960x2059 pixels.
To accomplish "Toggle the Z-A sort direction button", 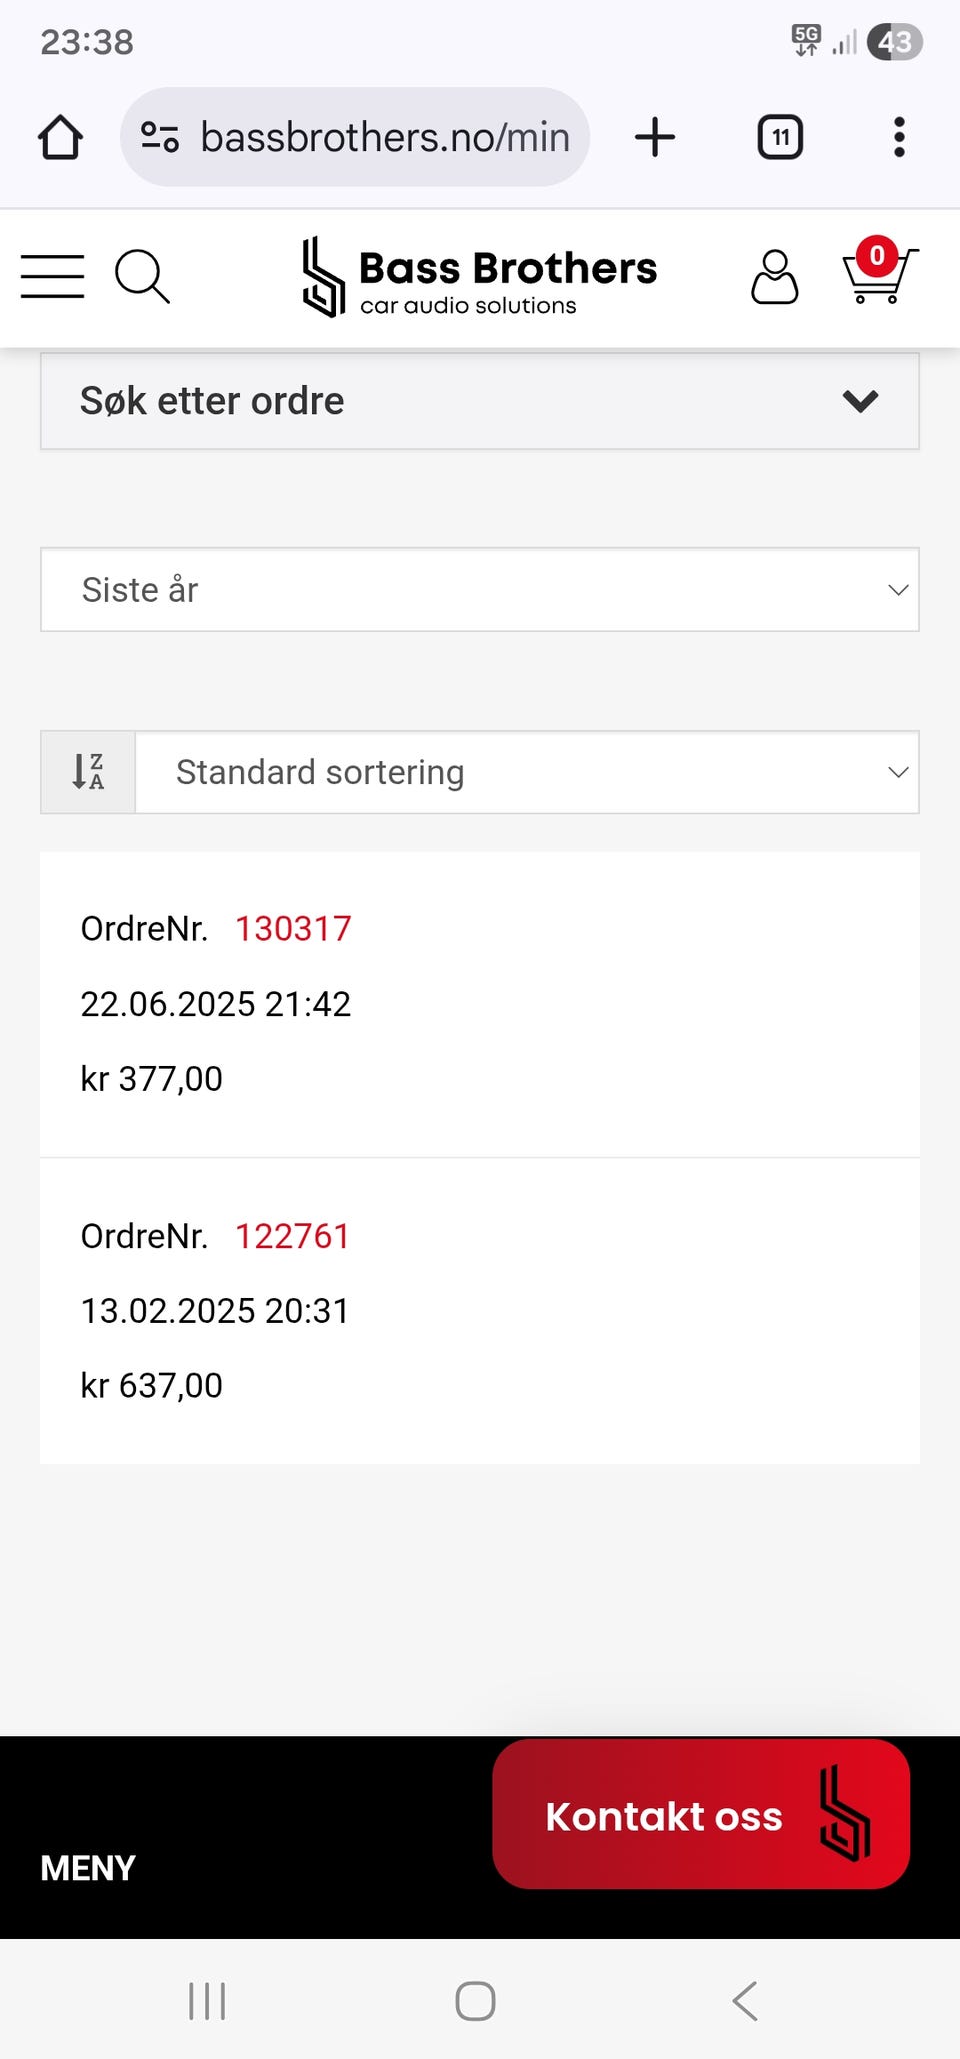I will pos(88,772).
